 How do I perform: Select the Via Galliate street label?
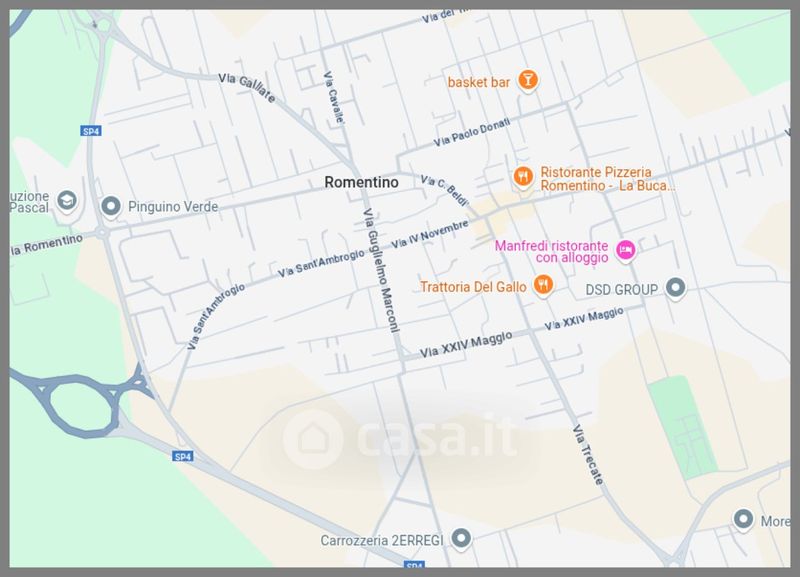tap(247, 88)
